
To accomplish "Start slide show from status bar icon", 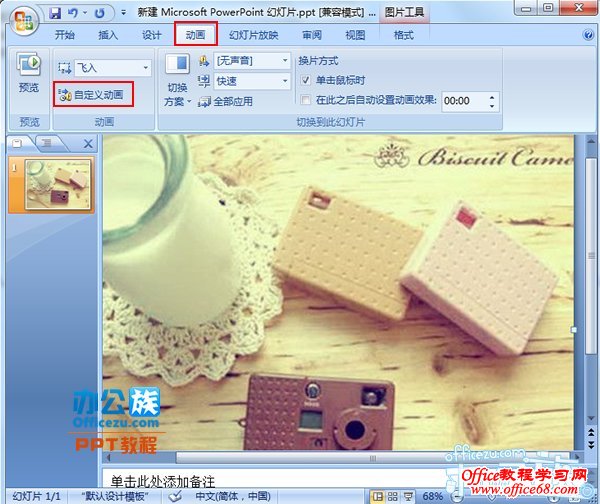I will 408,497.
